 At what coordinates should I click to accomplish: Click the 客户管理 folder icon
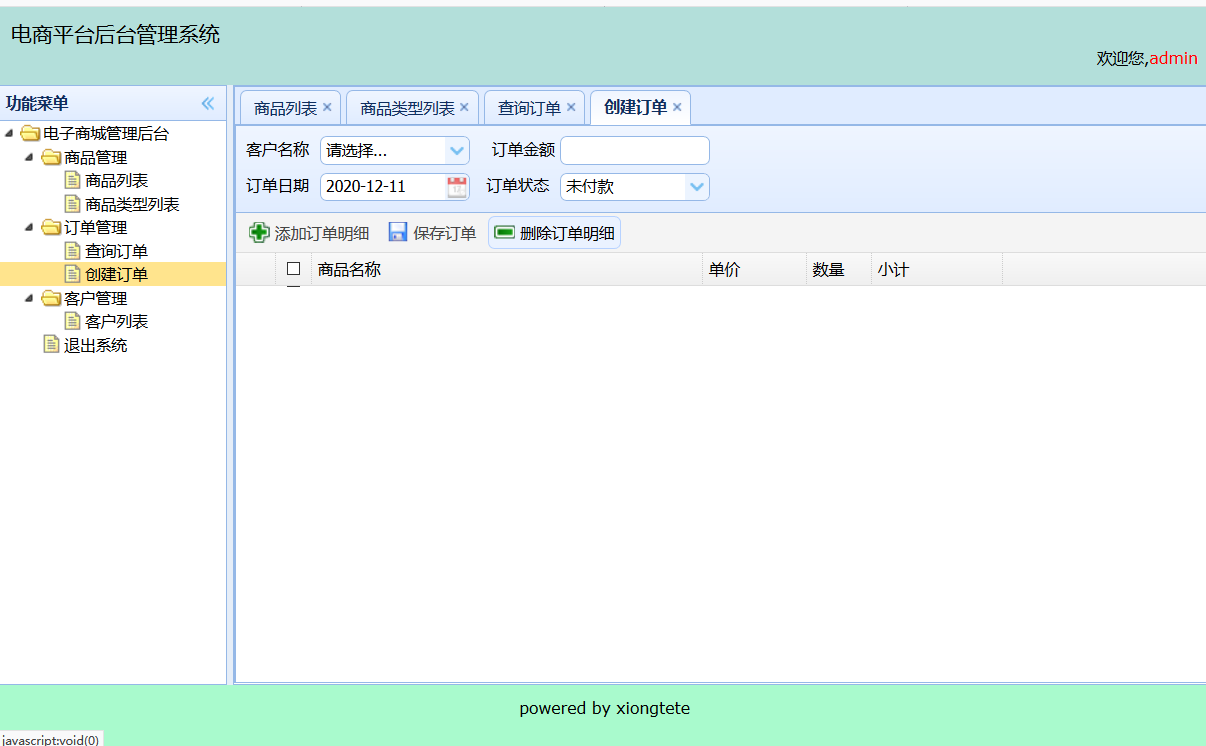51,297
